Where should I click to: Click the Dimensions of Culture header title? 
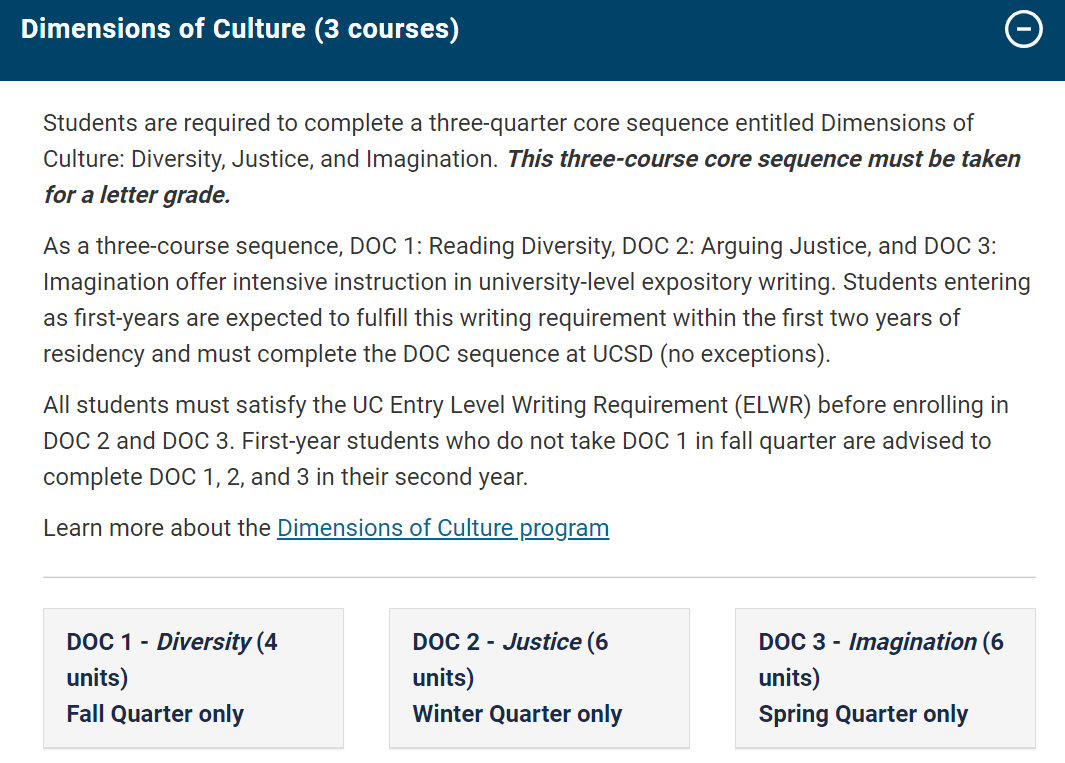click(x=163, y=29)
